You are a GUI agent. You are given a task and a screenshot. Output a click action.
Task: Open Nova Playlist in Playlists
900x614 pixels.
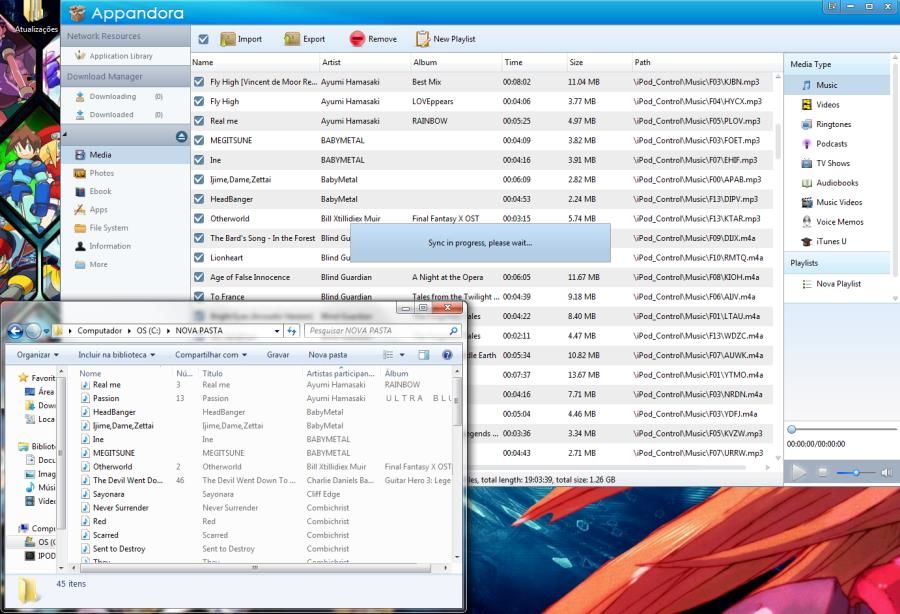click(838, 284)
